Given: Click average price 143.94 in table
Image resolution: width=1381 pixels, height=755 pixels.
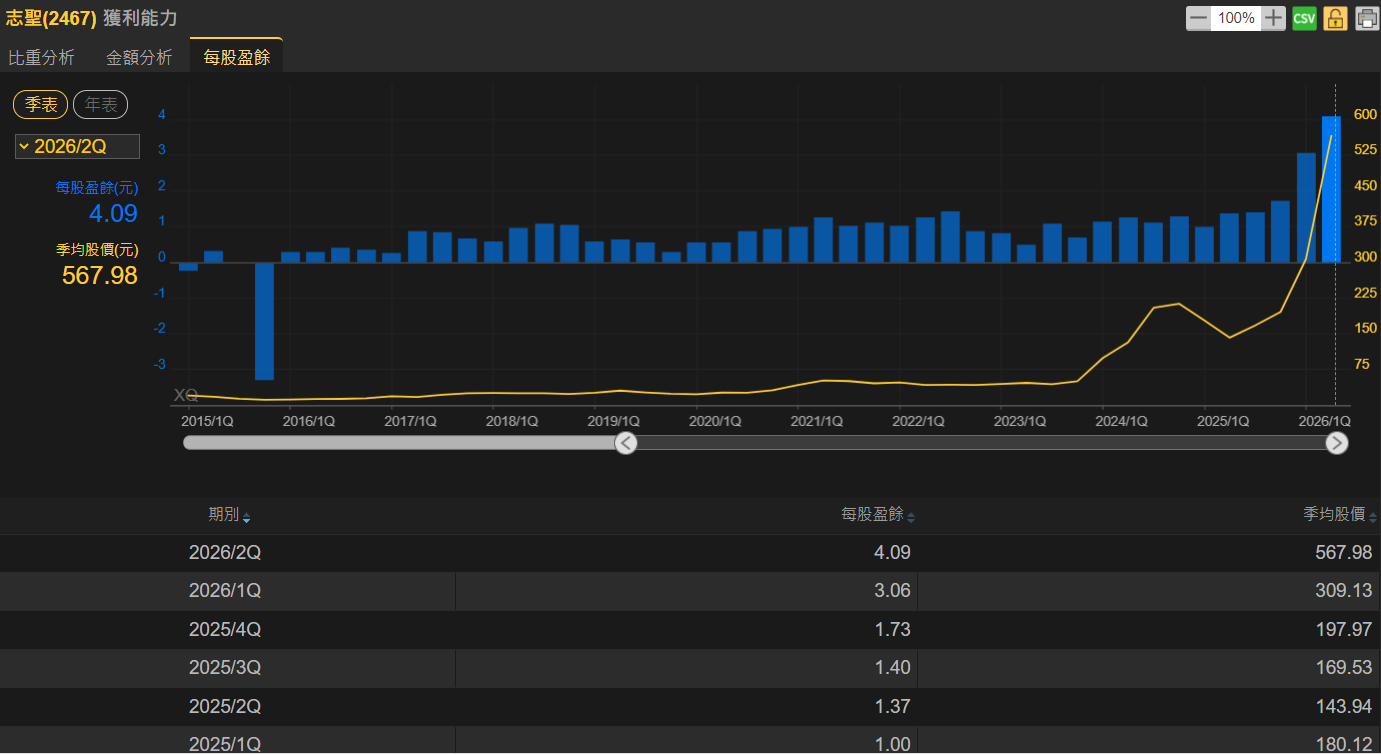Looking at the screenshot, I should [1344, 706].
